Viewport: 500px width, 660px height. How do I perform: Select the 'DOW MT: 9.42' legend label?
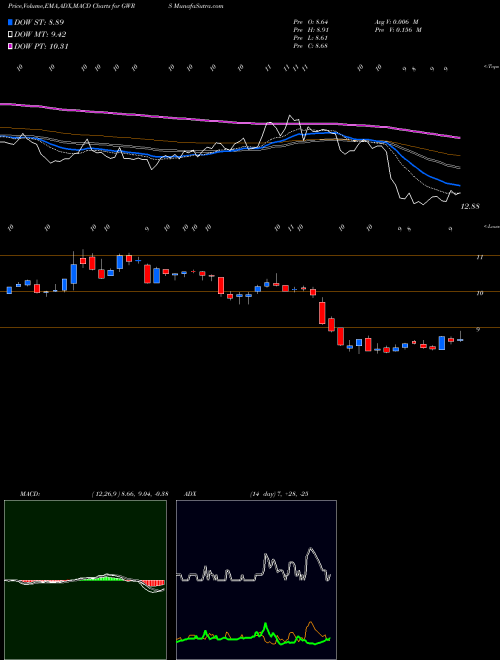pos(40,35)
